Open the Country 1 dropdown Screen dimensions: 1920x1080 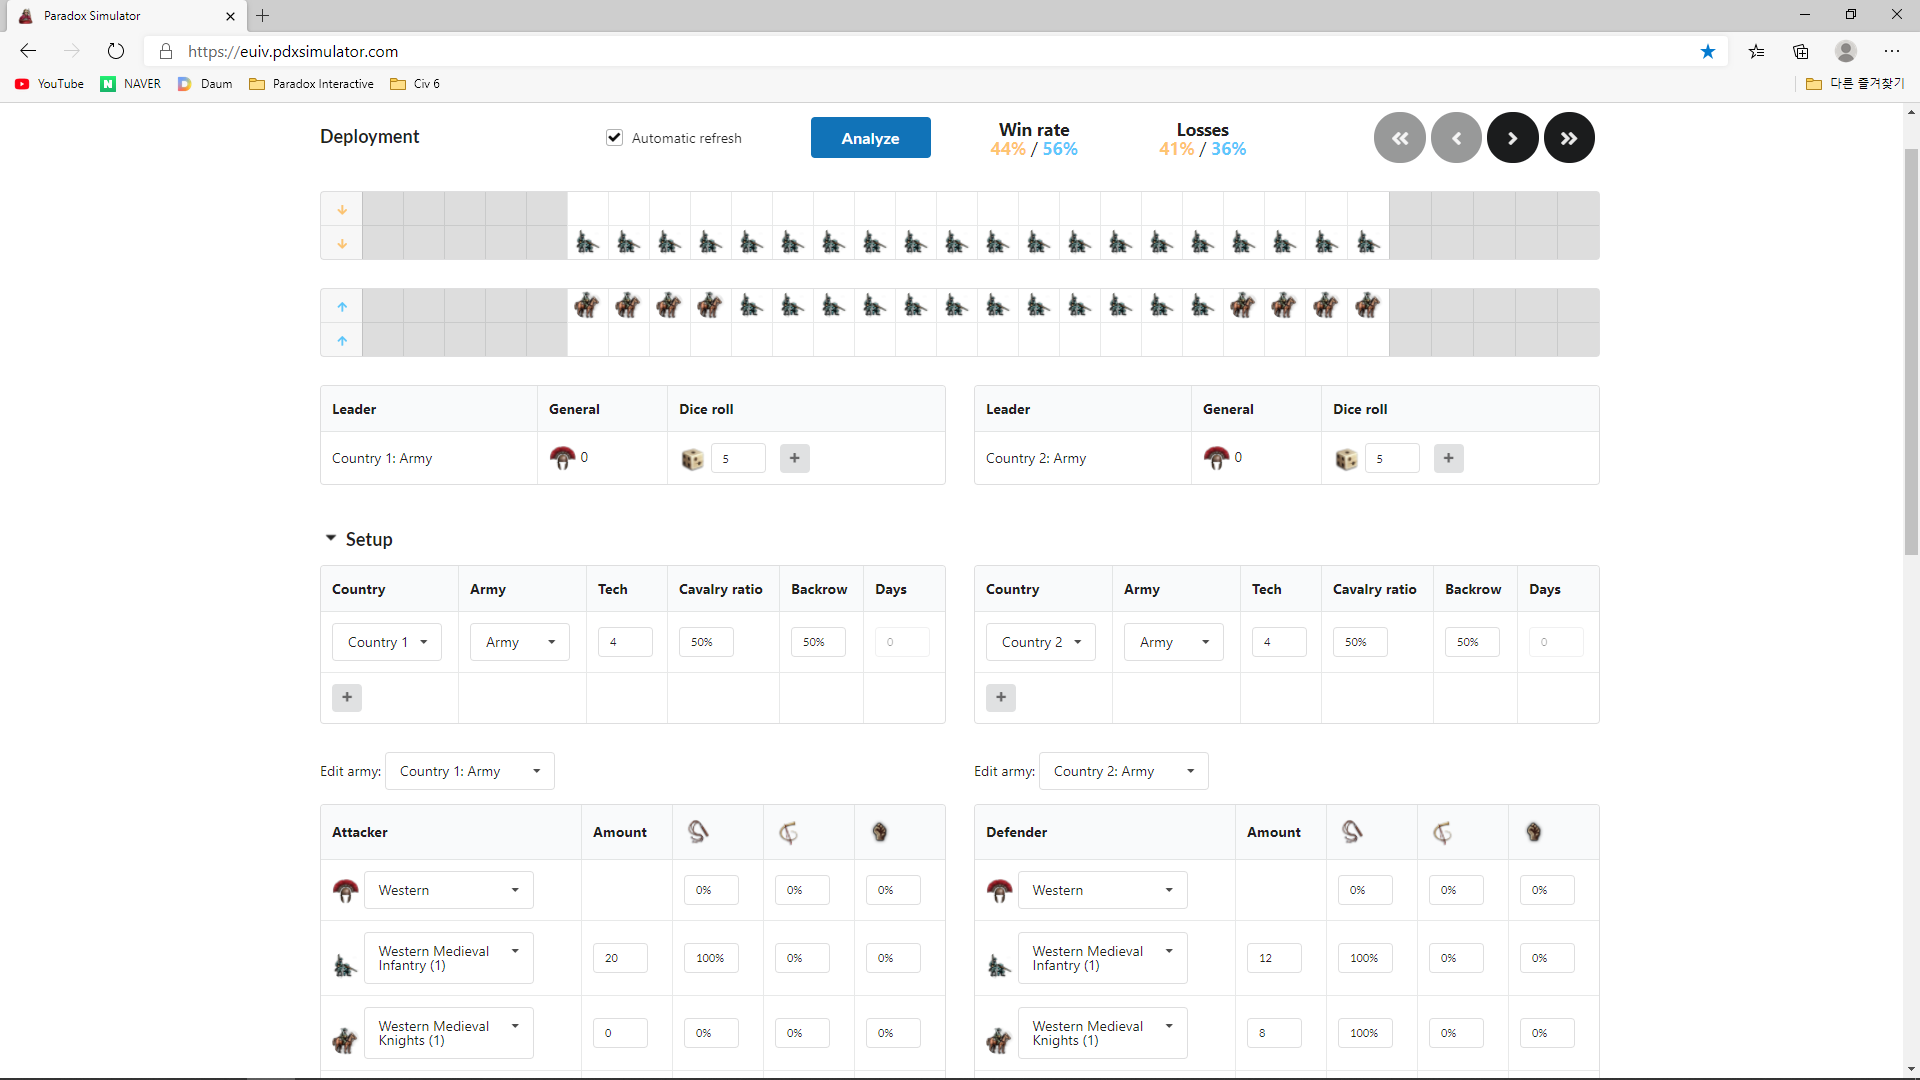(x=386, y=642)
